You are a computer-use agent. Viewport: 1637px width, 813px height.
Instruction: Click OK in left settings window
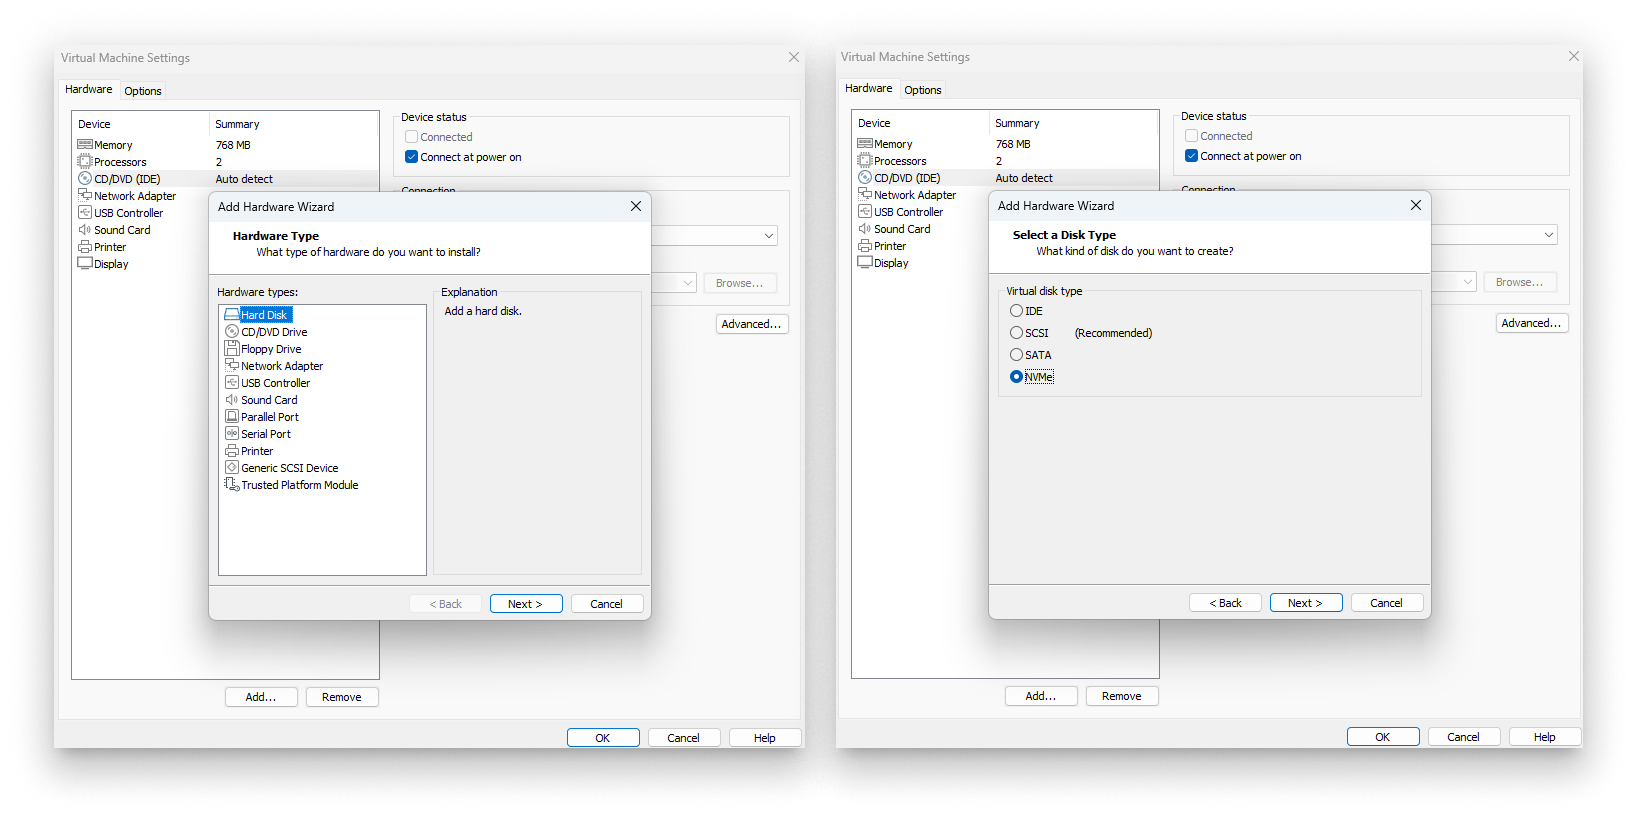[603, 738]
